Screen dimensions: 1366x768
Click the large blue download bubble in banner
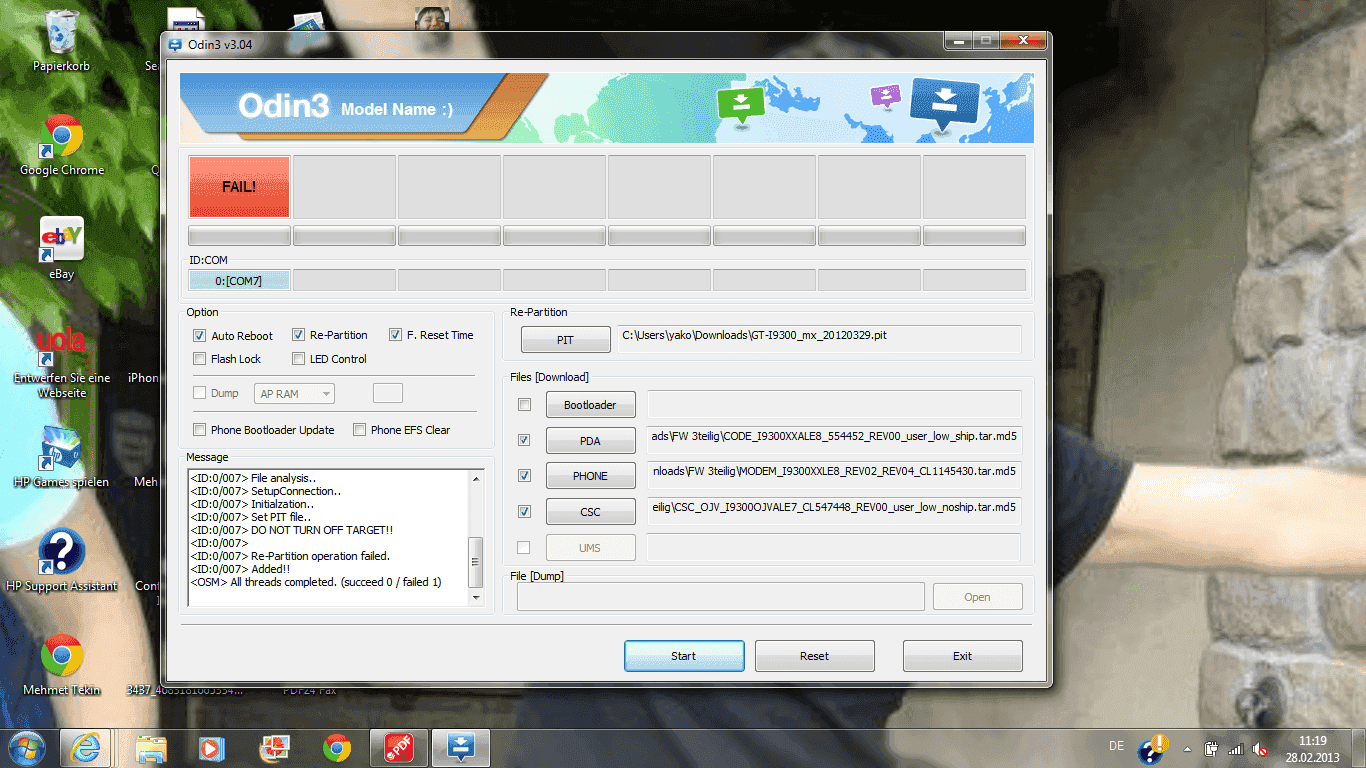[x=944, y=104]
